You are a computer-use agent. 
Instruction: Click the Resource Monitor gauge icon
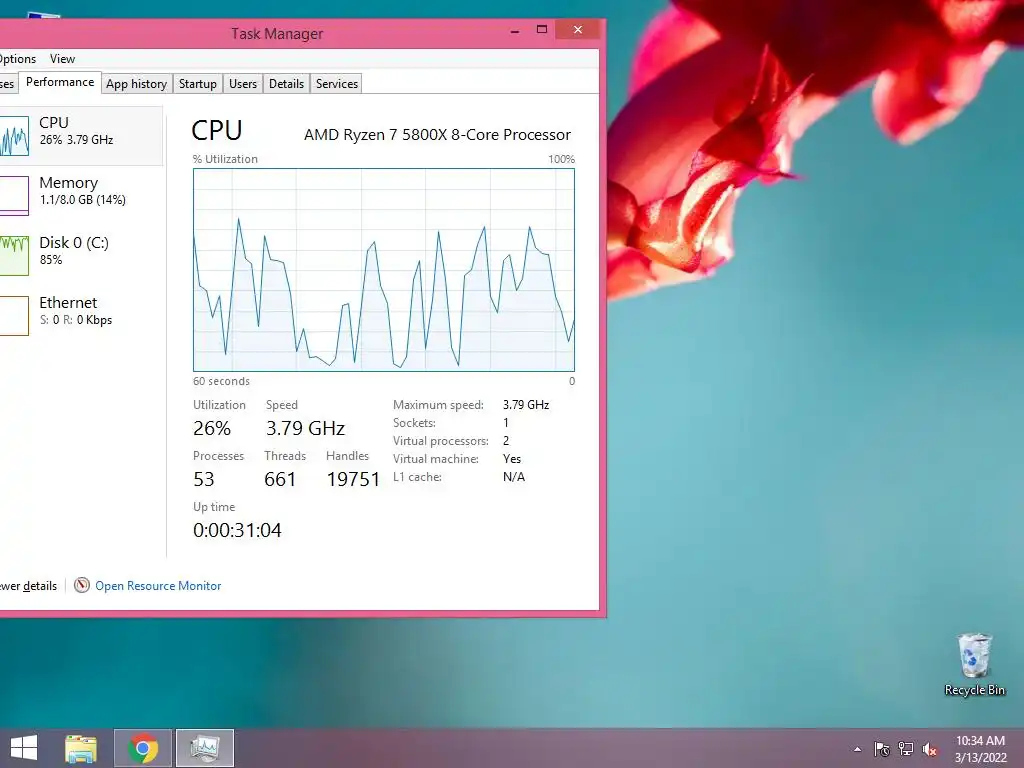pyautogui.click(x=82, y=585)
